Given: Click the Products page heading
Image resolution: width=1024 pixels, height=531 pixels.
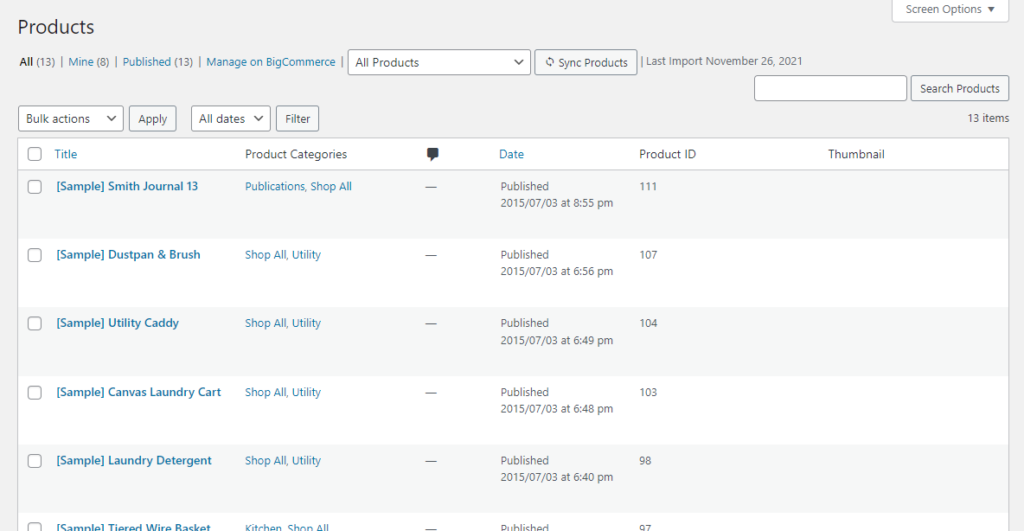Looking at the screenshot, I should (x=56, y=27).
